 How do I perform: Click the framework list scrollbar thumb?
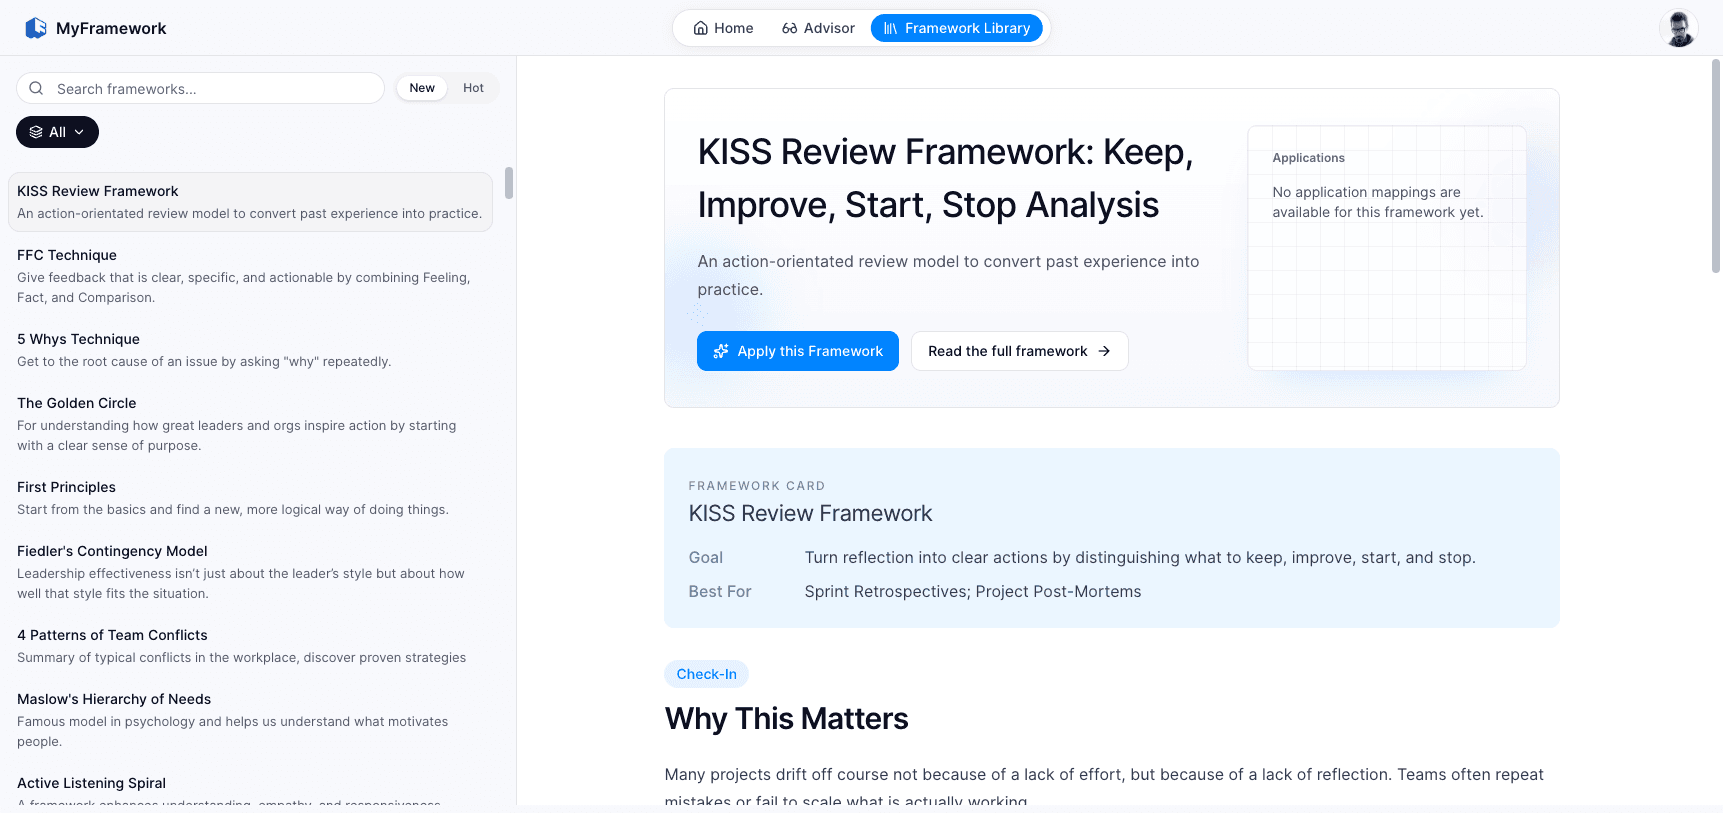pos(509,183)
